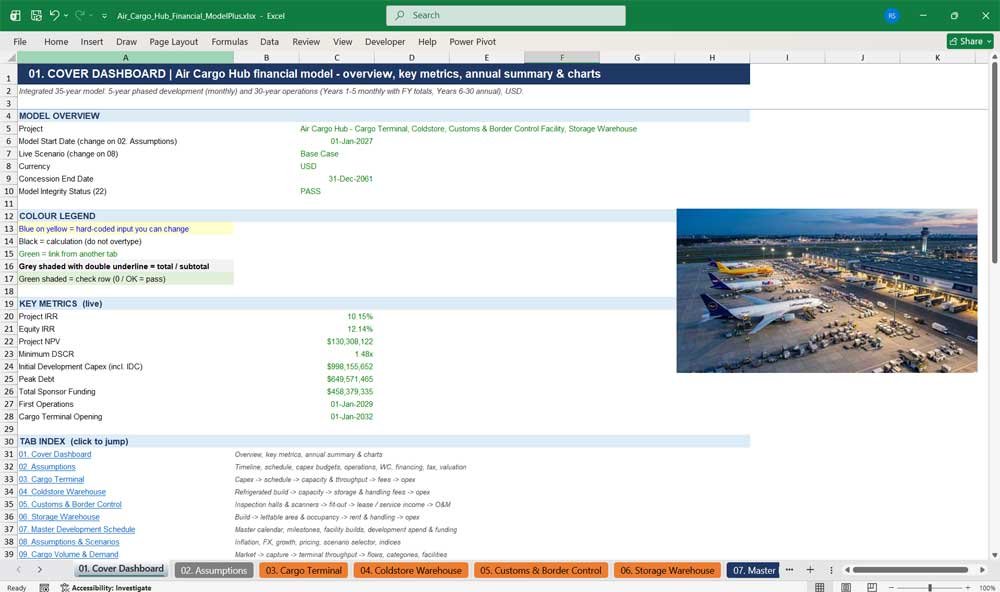Open the Formulas ribbon tab

pos(230,41)
